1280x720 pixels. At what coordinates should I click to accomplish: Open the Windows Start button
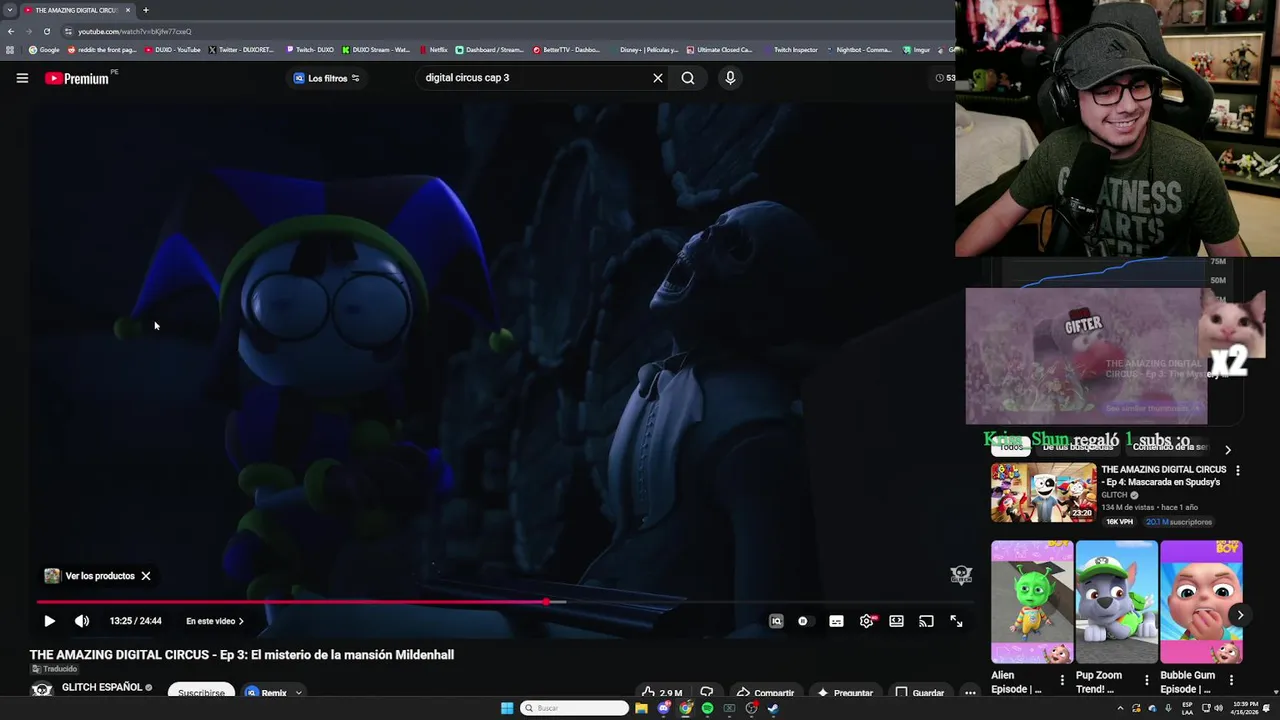tap(507, 708)
